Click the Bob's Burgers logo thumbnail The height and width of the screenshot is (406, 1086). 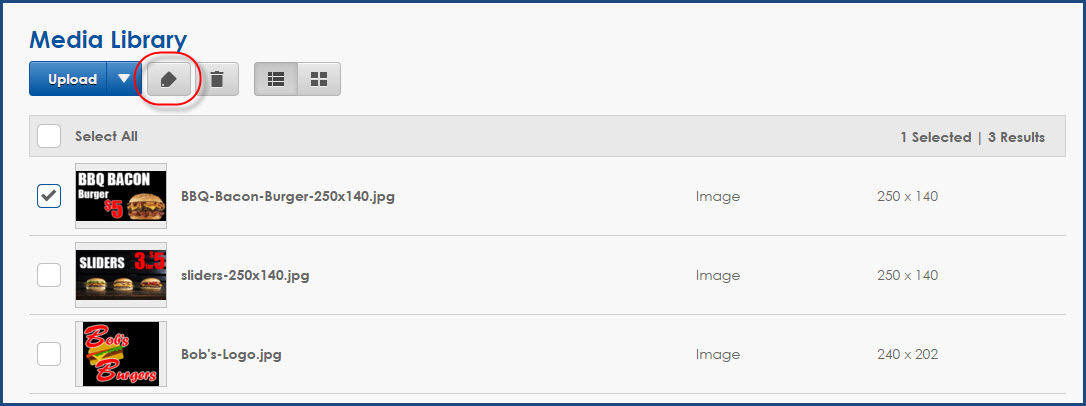tap(120, 354)
